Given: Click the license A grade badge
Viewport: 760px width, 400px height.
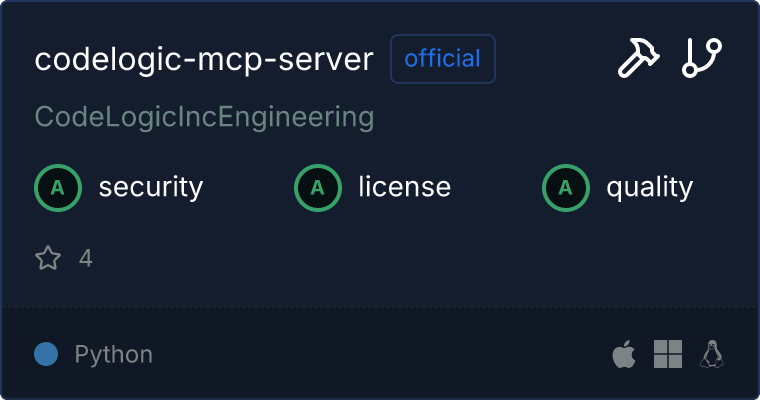Looking at the screenshot, I should (x=318, y=187).
